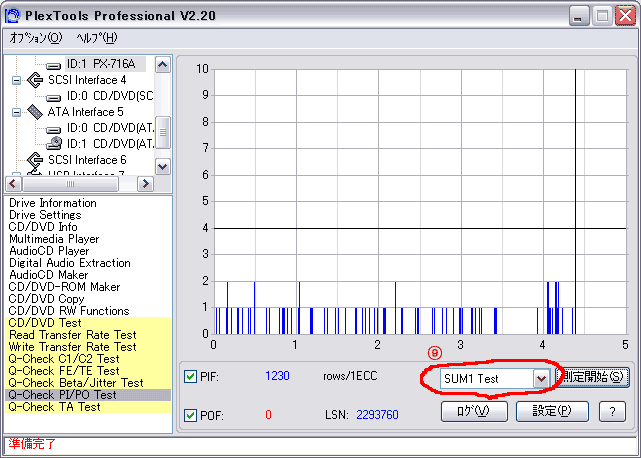Open Drive Information
Image resolution: width=641 pixels, height=458 pixels.
53,203
